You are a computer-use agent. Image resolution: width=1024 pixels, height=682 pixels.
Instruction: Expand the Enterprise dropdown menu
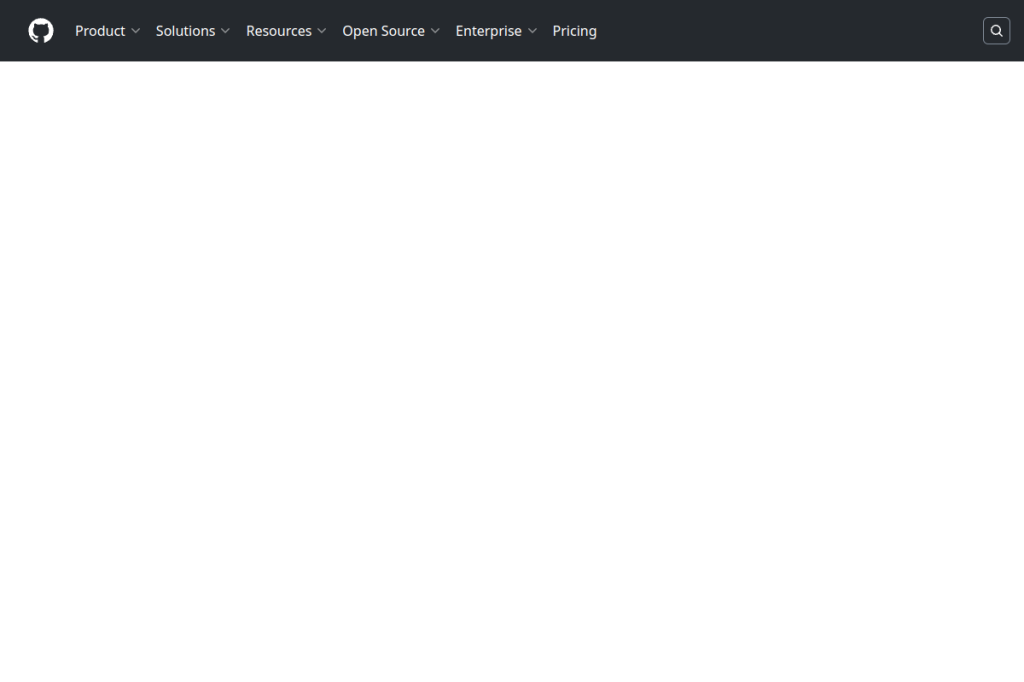[x=496, y=31]
